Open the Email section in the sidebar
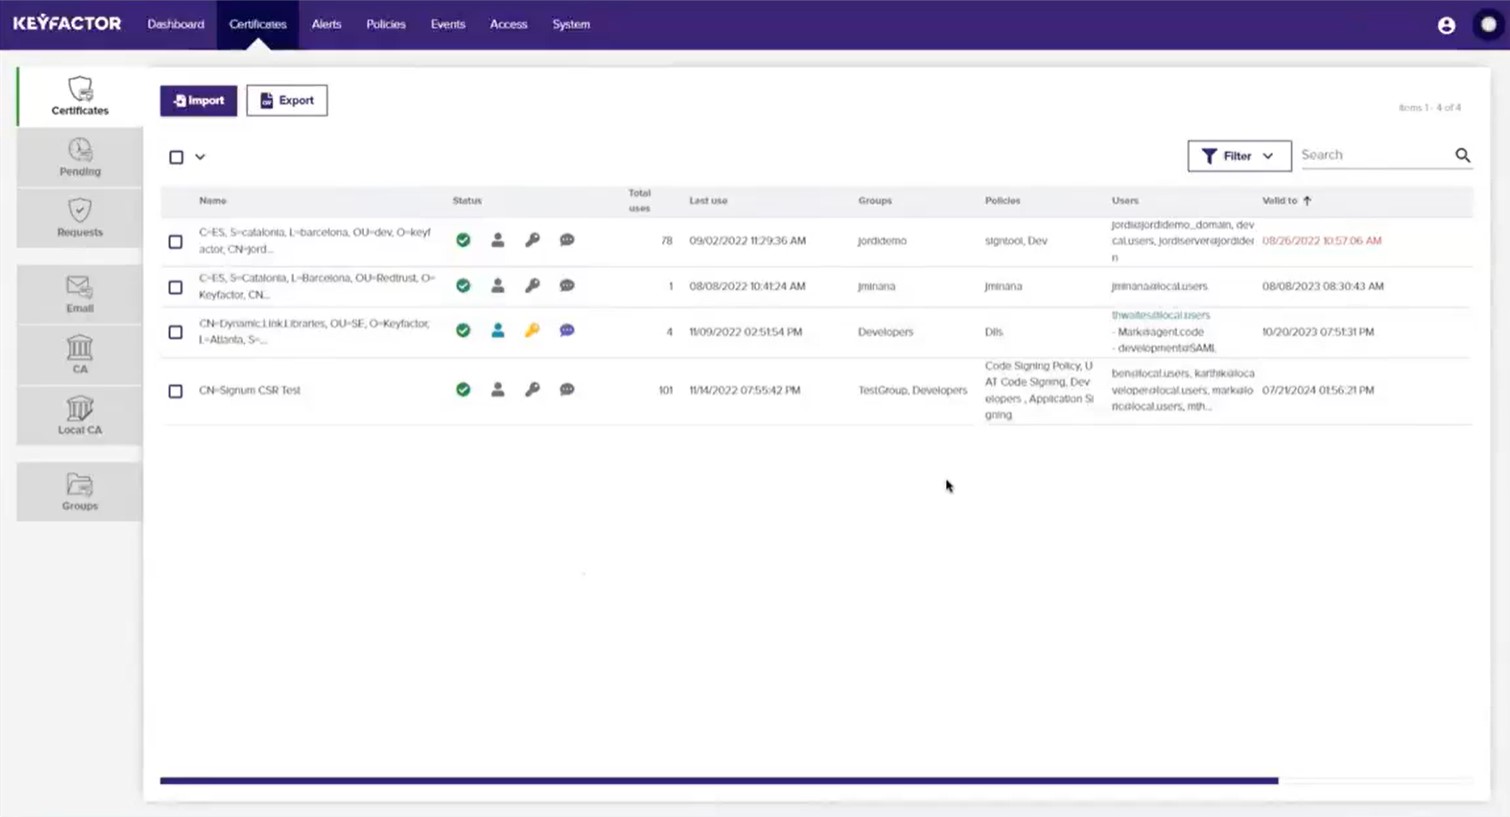 (x=79, y=294)
